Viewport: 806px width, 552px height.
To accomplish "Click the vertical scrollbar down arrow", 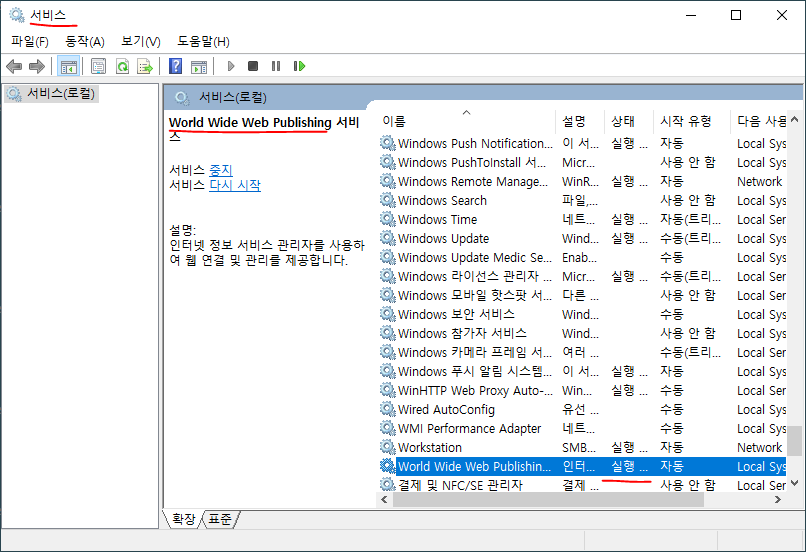I will point(794,483).
